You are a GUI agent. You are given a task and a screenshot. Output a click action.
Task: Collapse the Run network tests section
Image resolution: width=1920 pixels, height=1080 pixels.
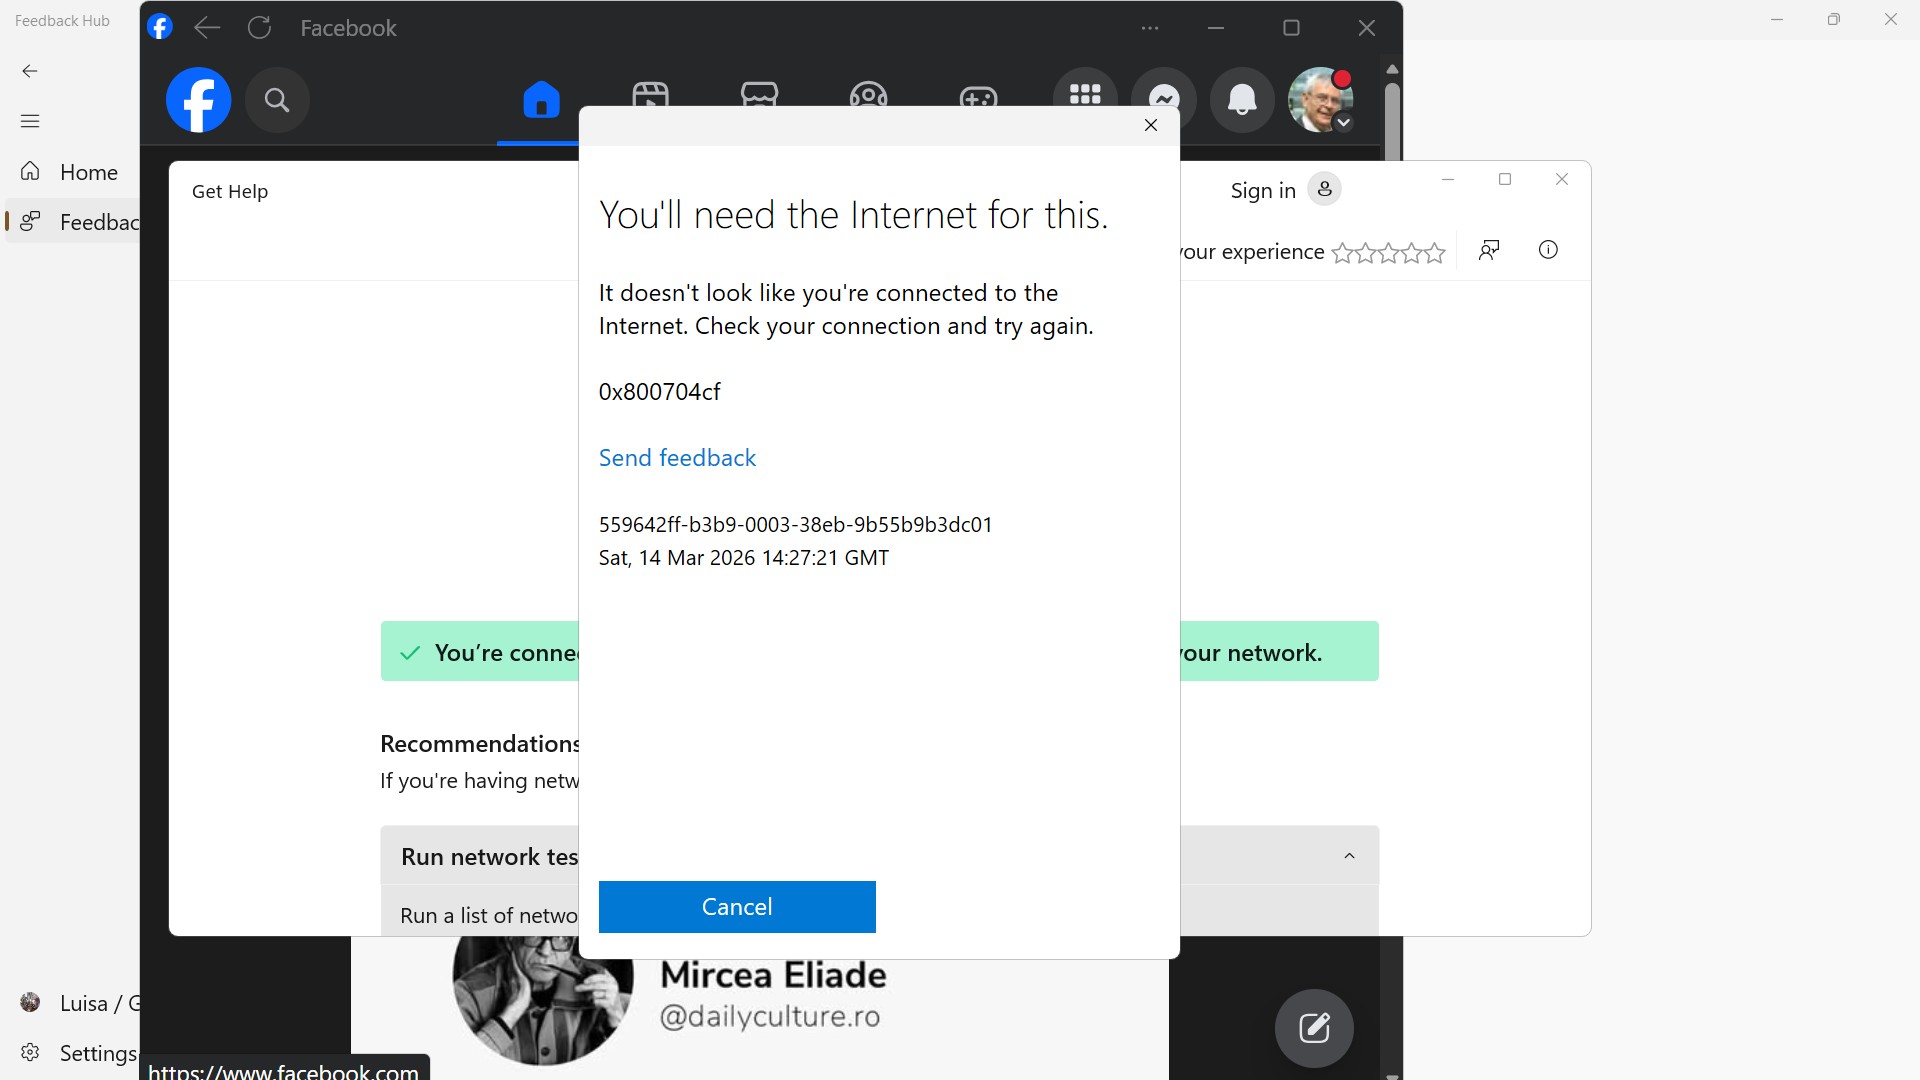[1349, 856]
